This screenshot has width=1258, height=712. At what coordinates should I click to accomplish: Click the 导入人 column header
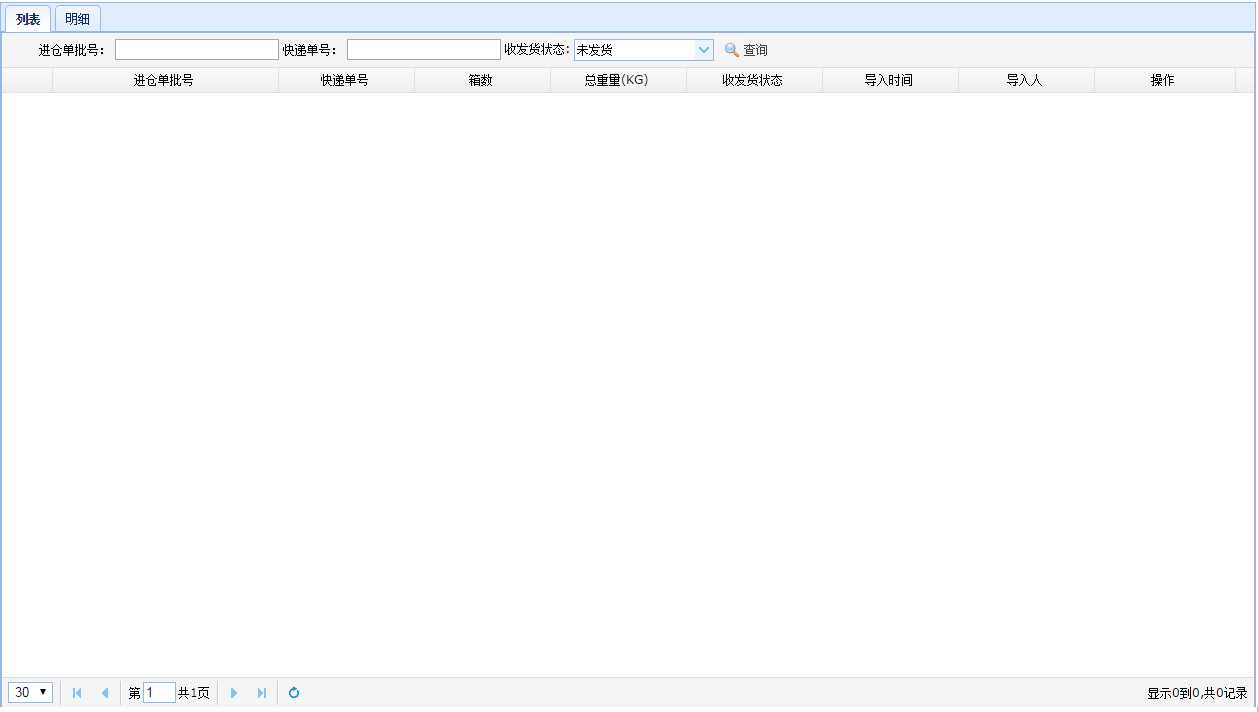(x=1026, y=80)
